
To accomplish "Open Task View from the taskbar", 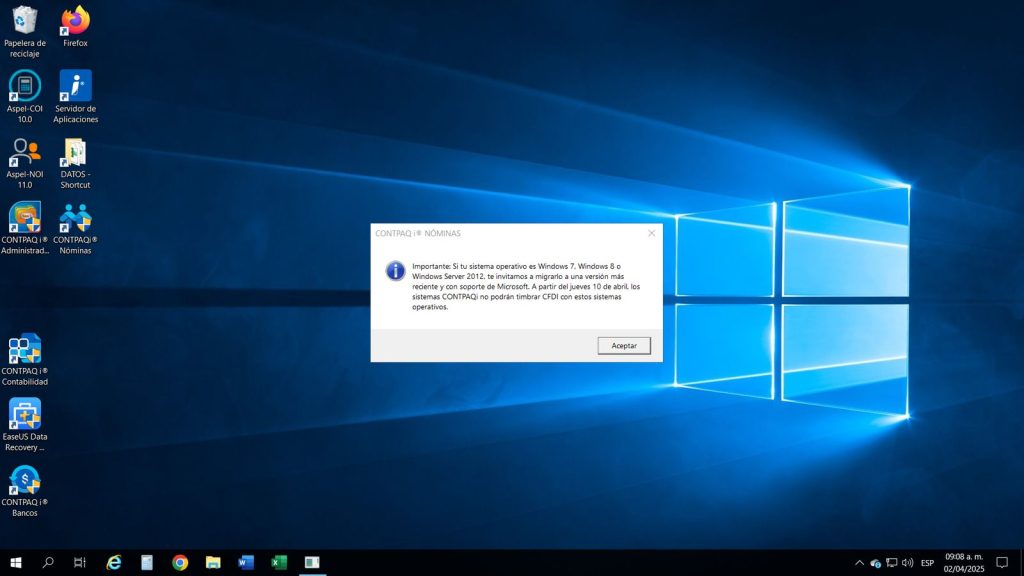I will (80, 562).
